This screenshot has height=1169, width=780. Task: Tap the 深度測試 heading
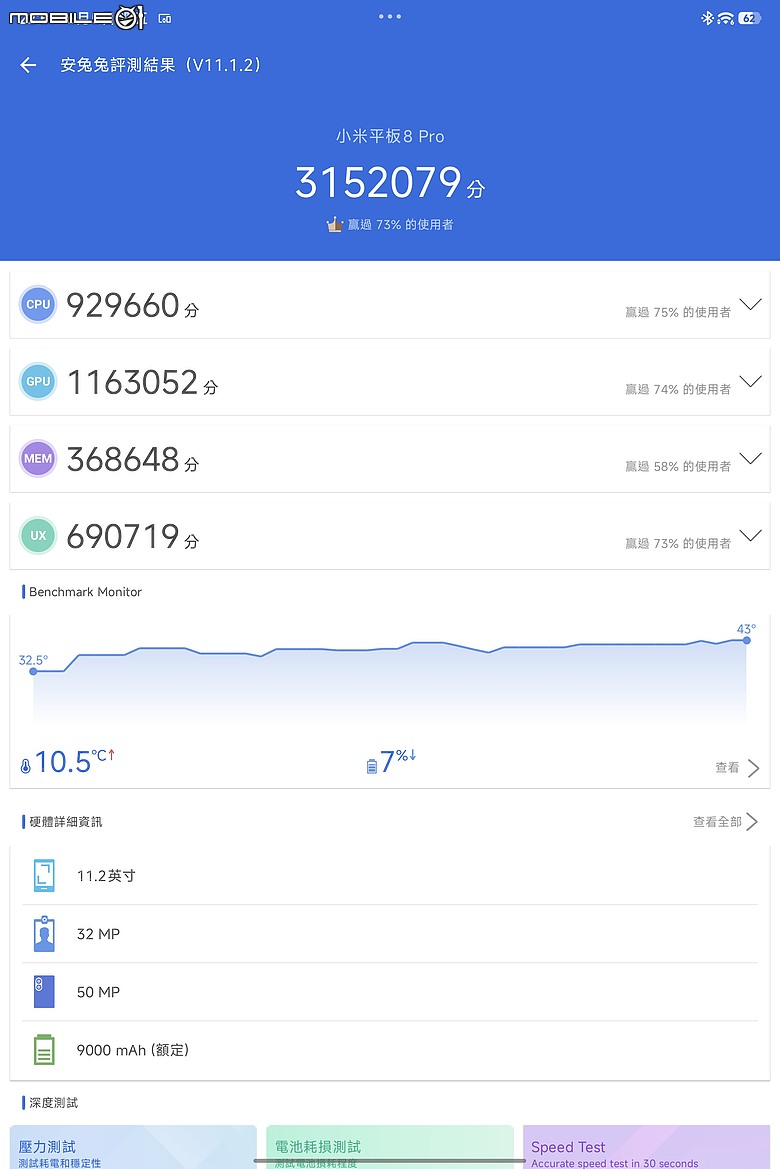click(x=53, y=1103)
